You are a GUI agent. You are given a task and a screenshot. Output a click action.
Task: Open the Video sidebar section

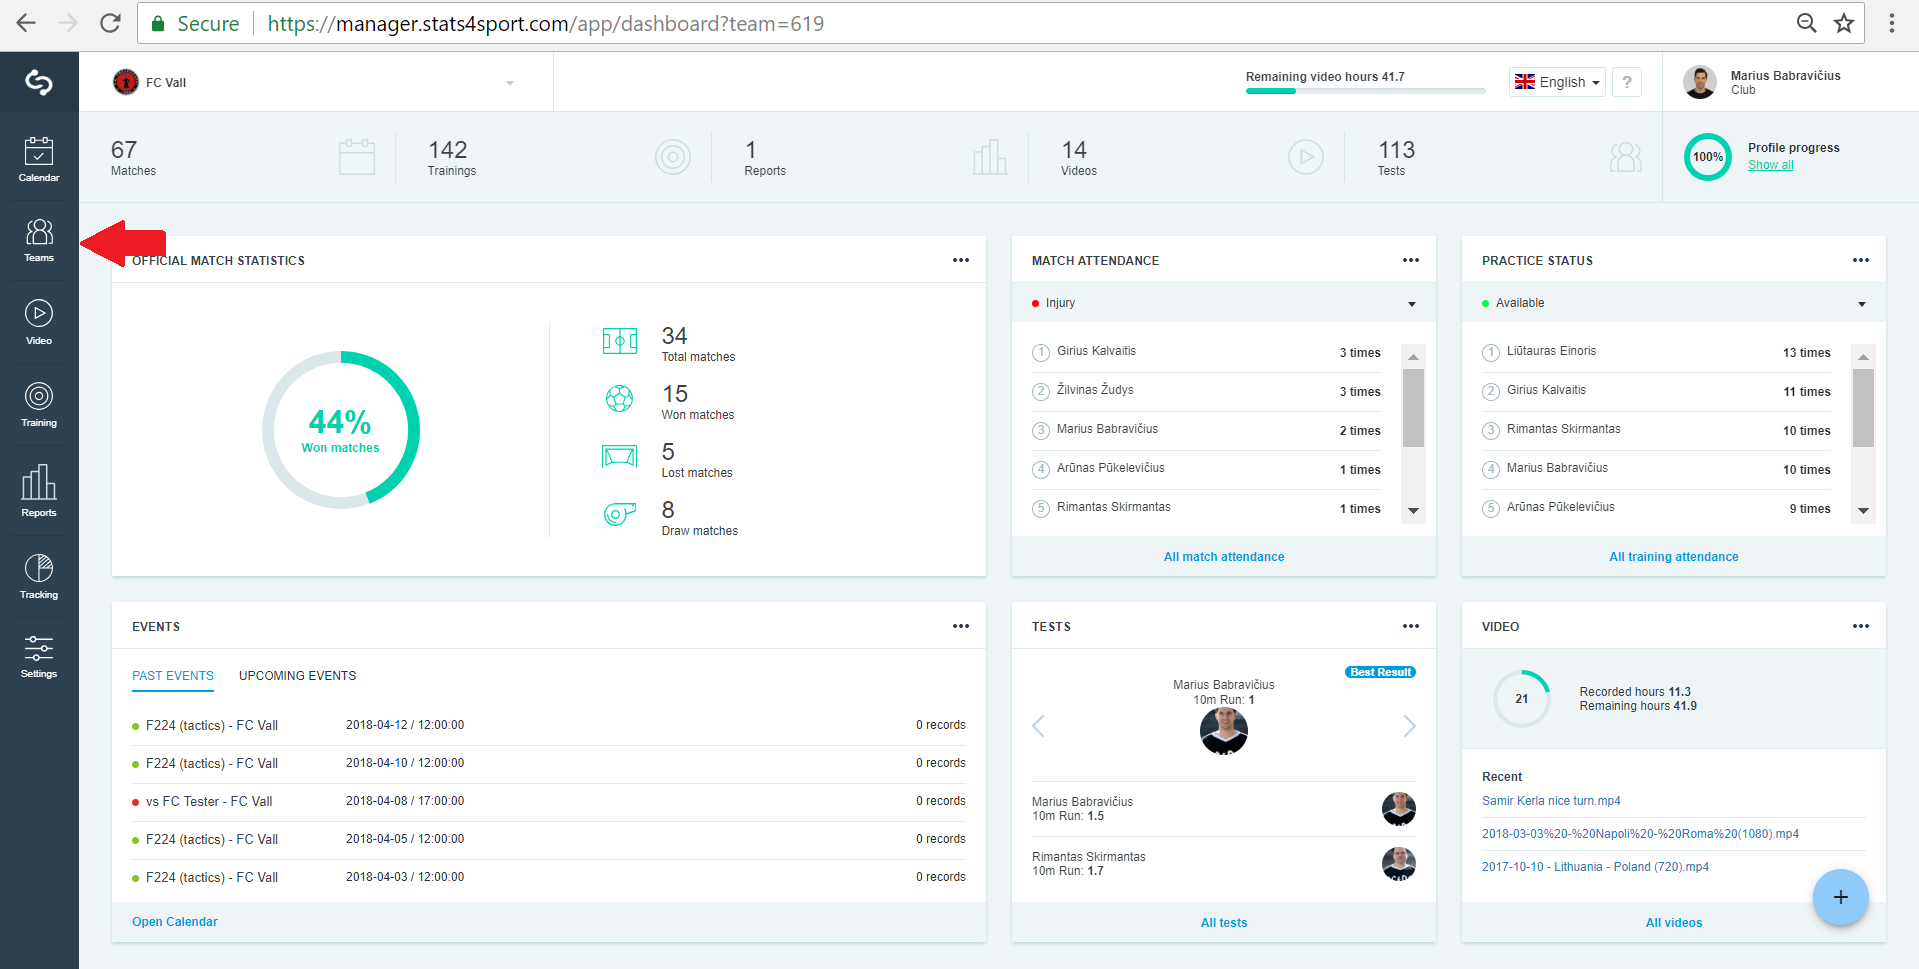39,322
